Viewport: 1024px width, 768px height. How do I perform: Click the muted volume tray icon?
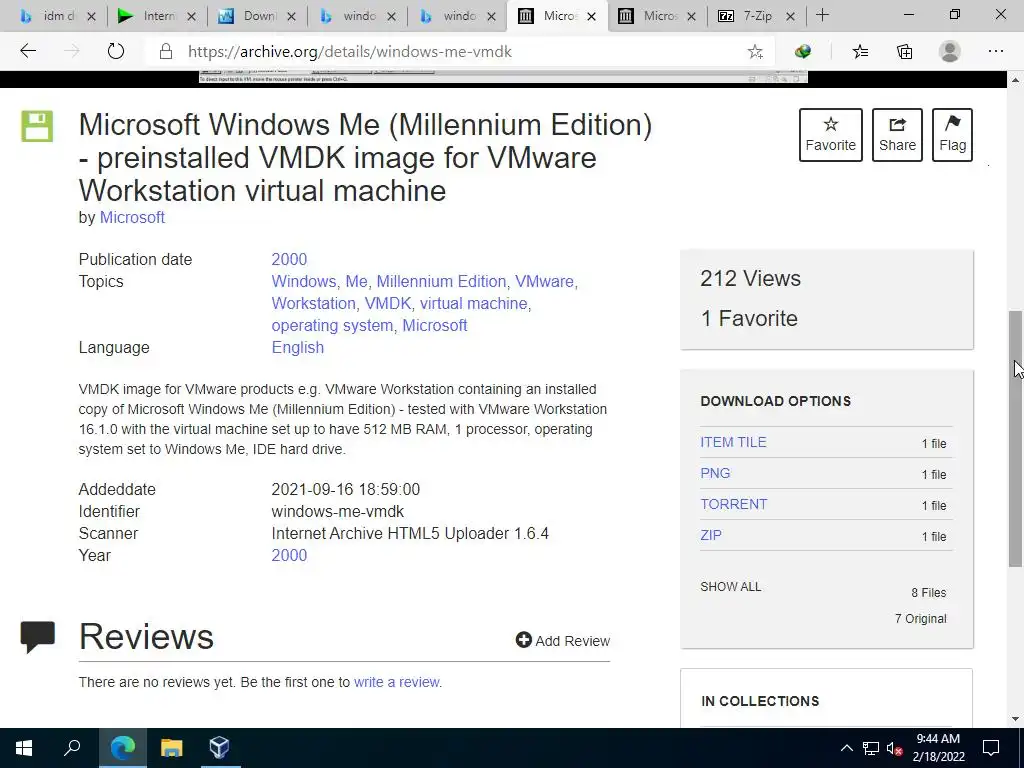[894, 748]
